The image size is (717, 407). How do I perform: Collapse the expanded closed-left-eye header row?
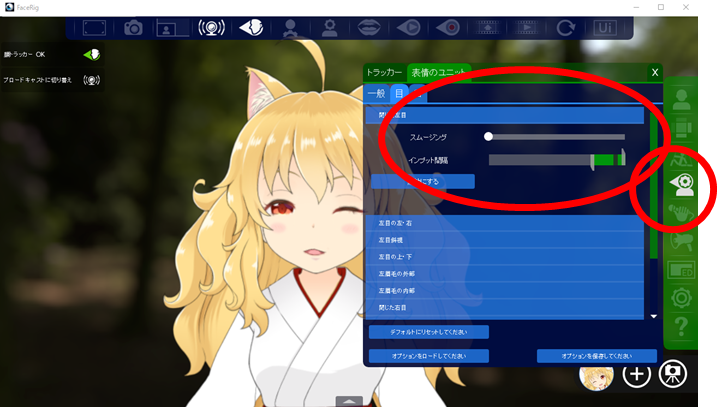pyautogui.click(x=504, y=115)
